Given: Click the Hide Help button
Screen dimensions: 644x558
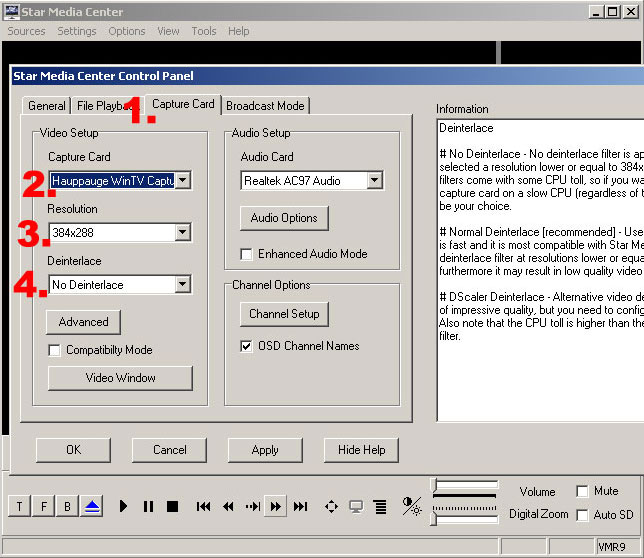Looking at the screenshot, I should point(361,450).
